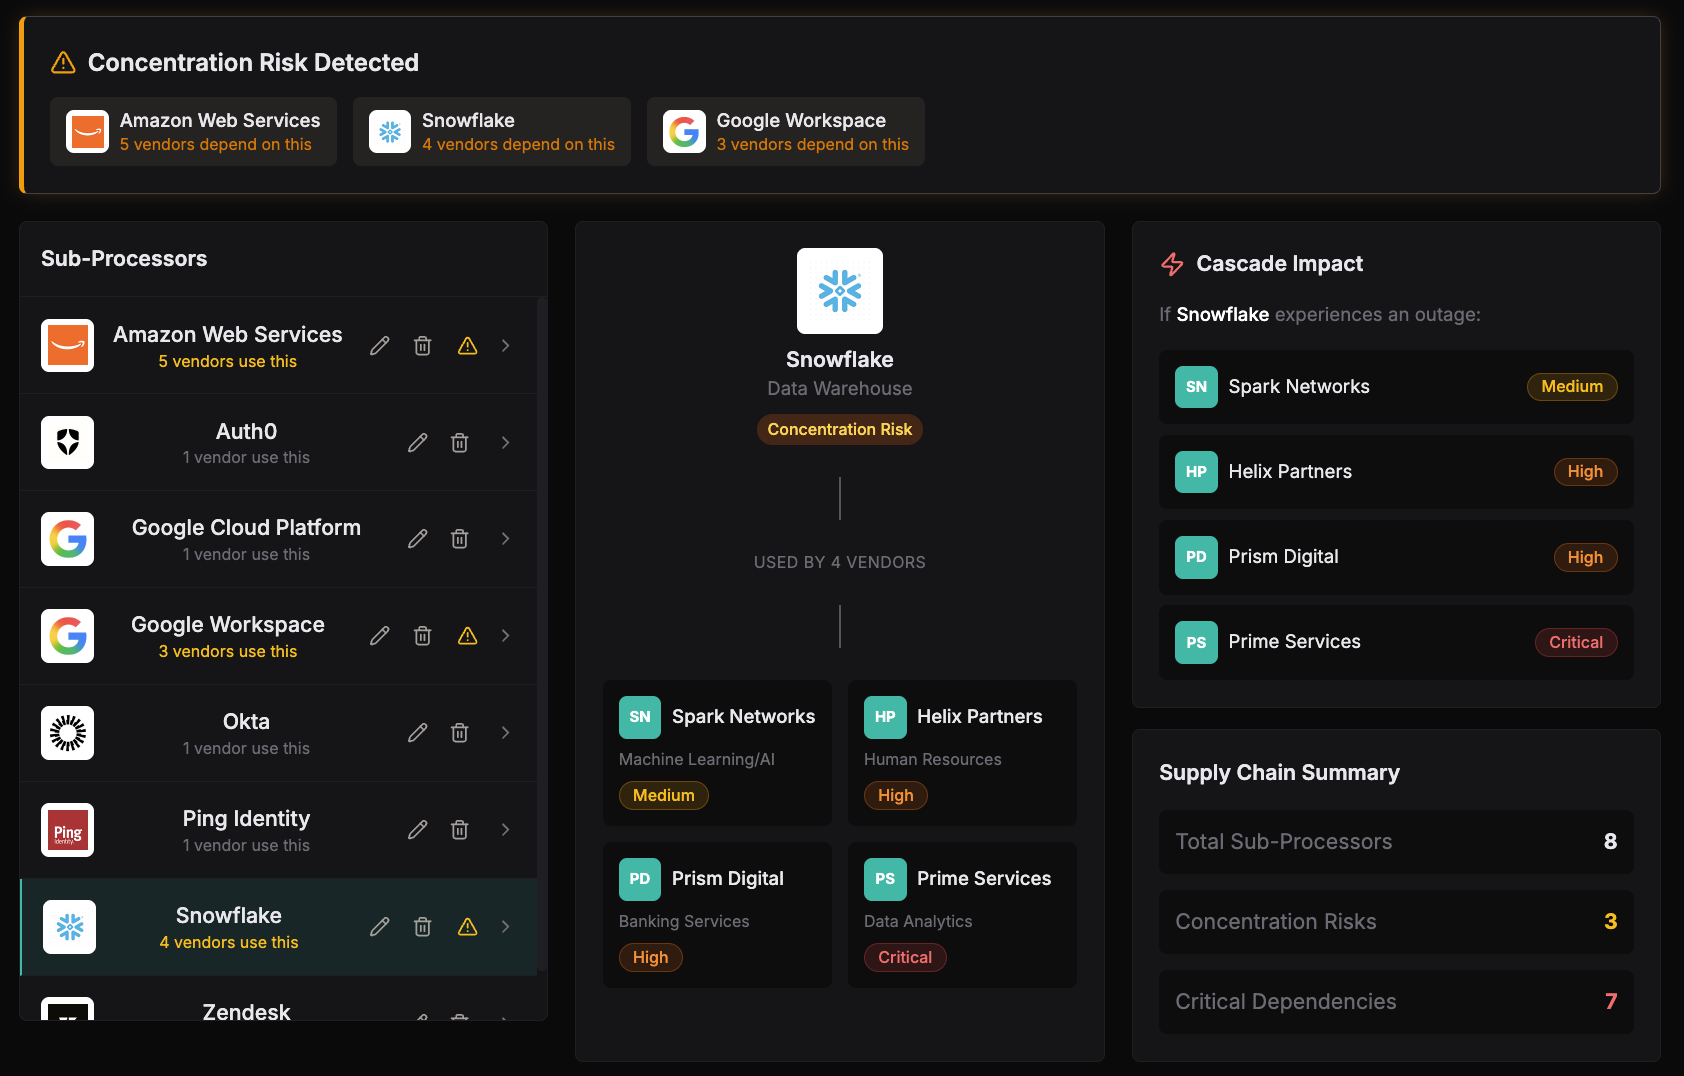Click the Critical severity badge on Prime Services

click(1576, 642)
